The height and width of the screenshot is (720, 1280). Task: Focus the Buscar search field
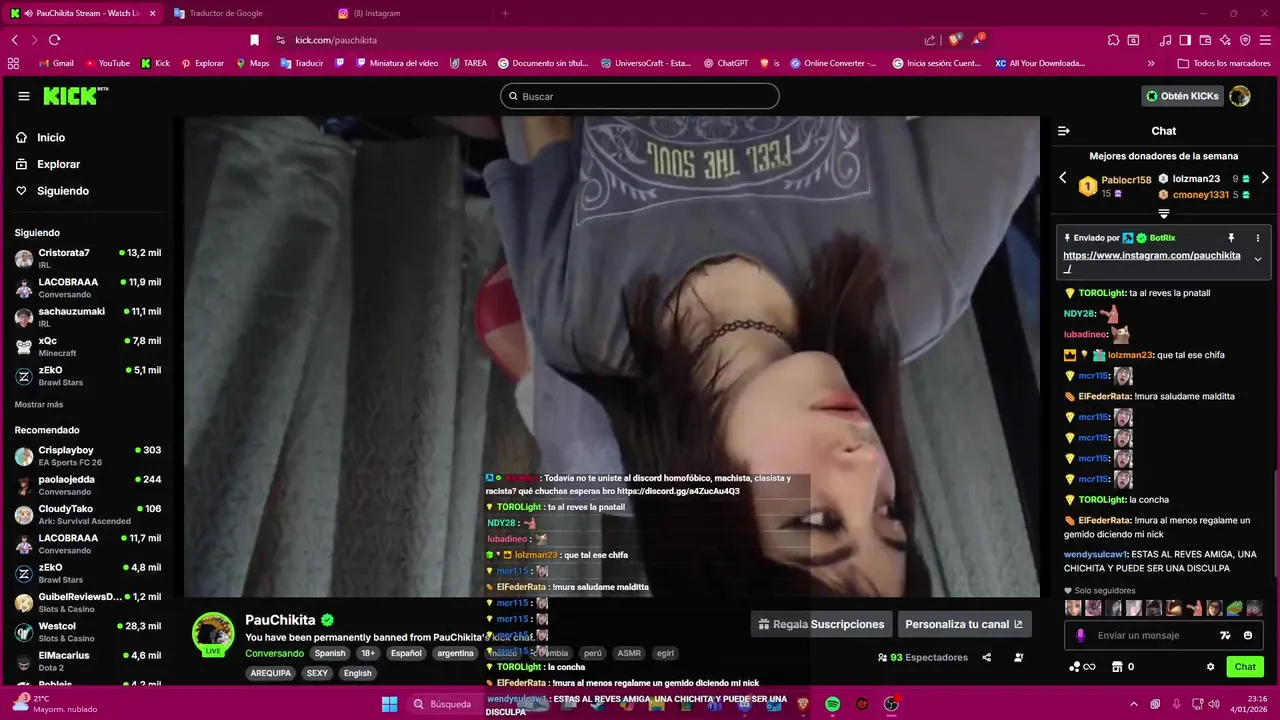pos(640,96)
